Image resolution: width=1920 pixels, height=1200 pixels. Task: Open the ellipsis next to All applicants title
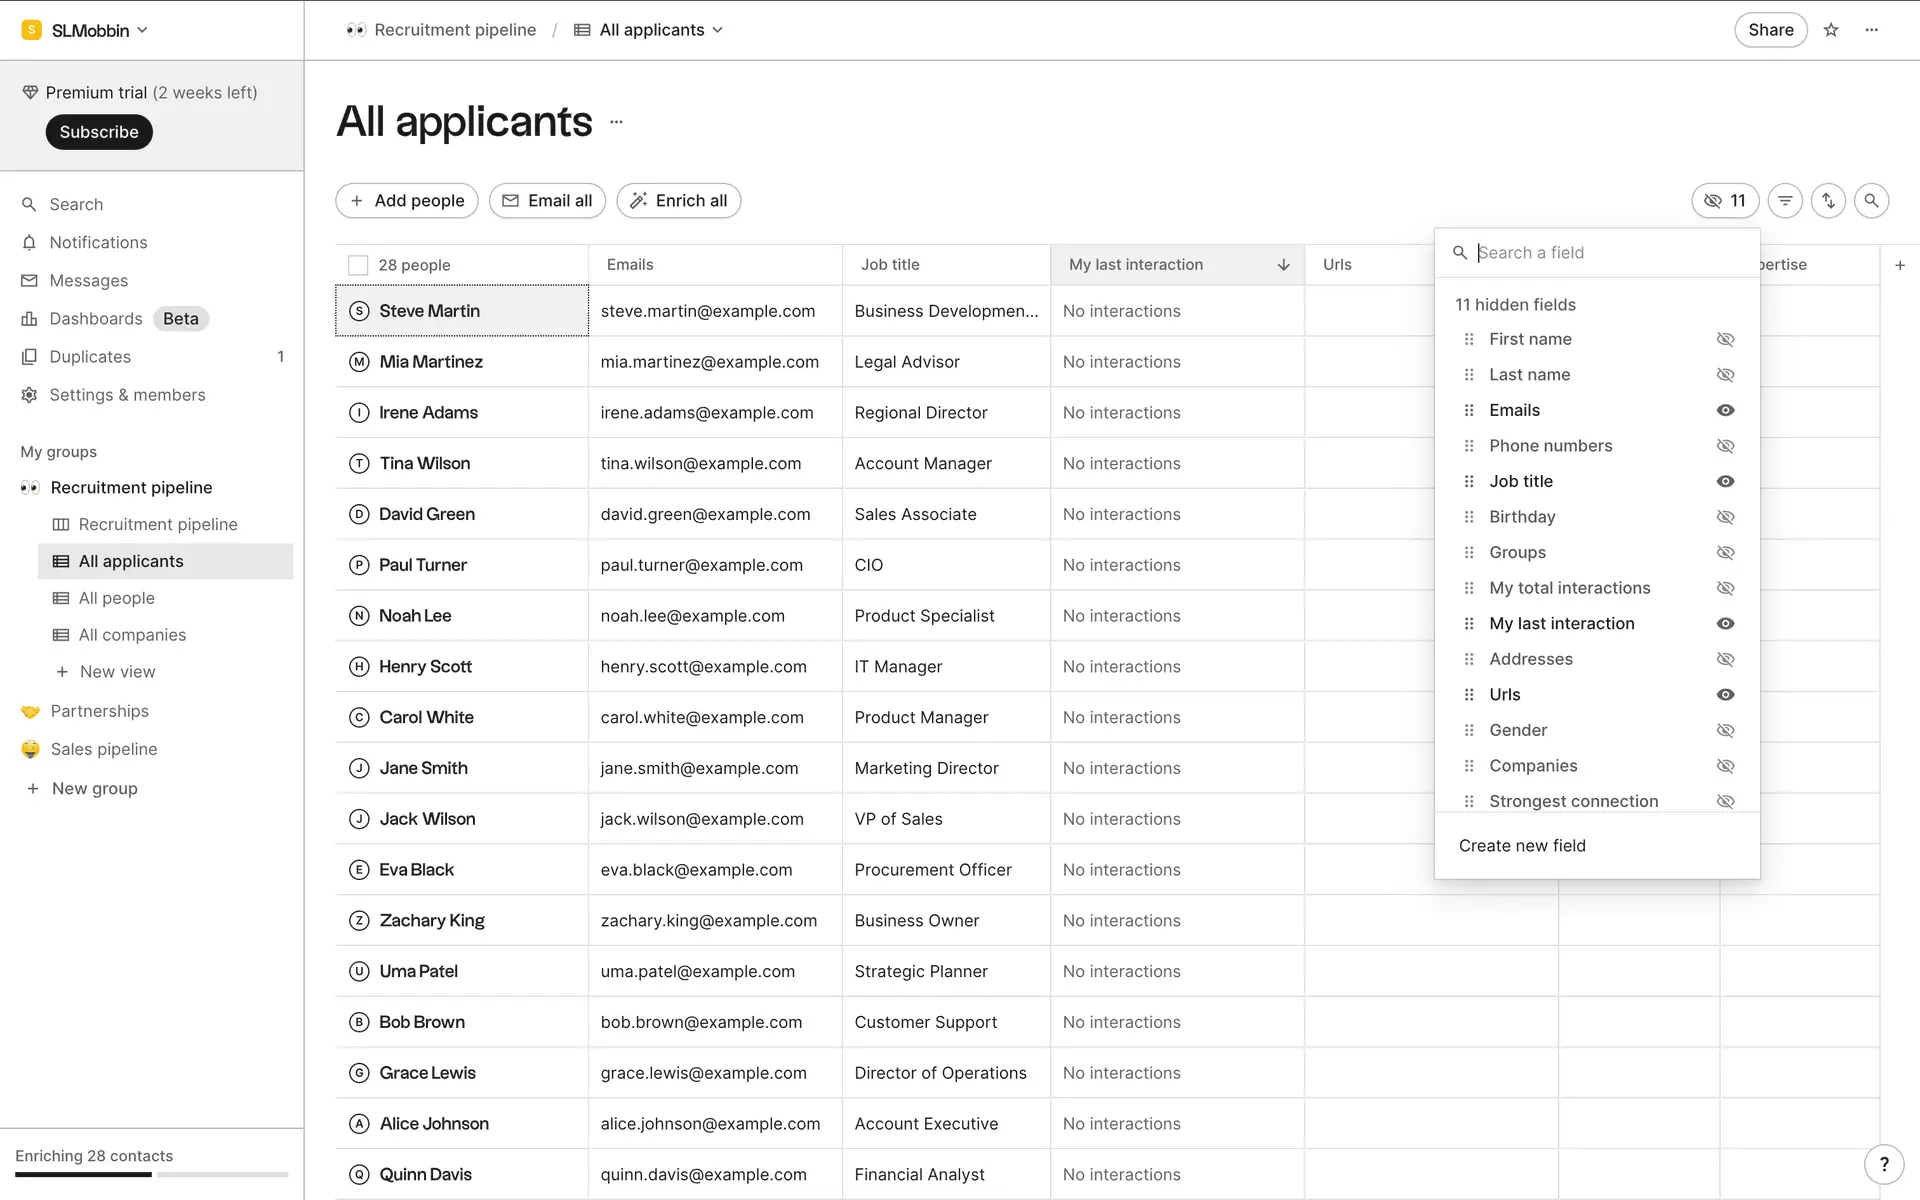coord(616,122)
